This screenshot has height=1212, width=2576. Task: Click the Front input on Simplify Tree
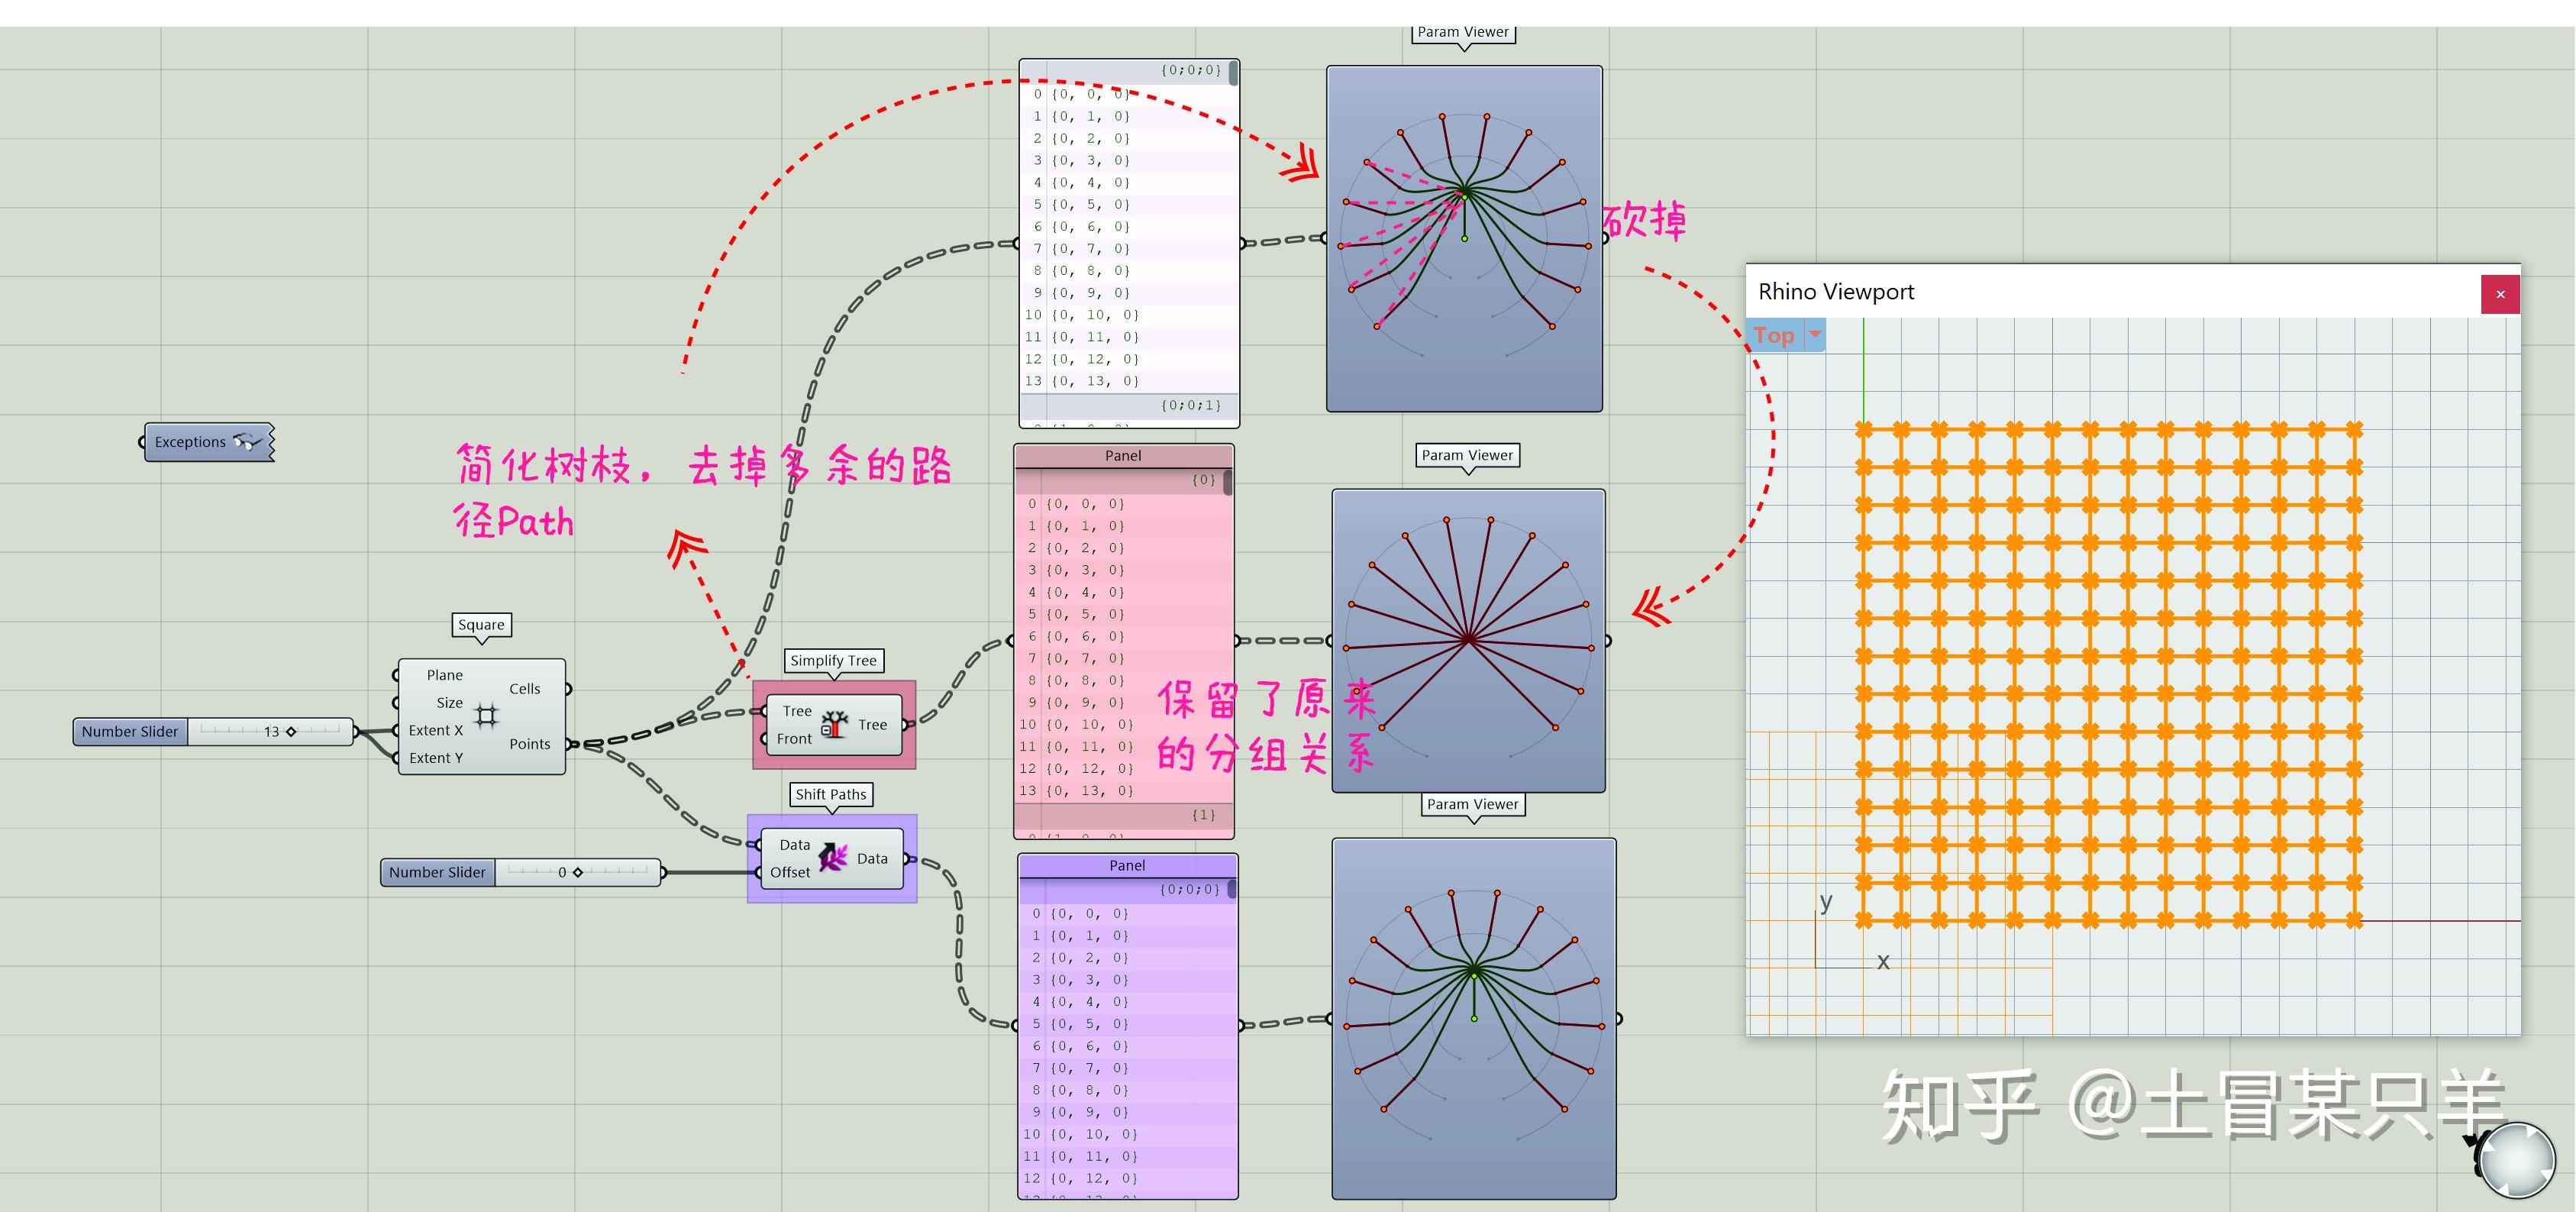click(x=794, y=739)
